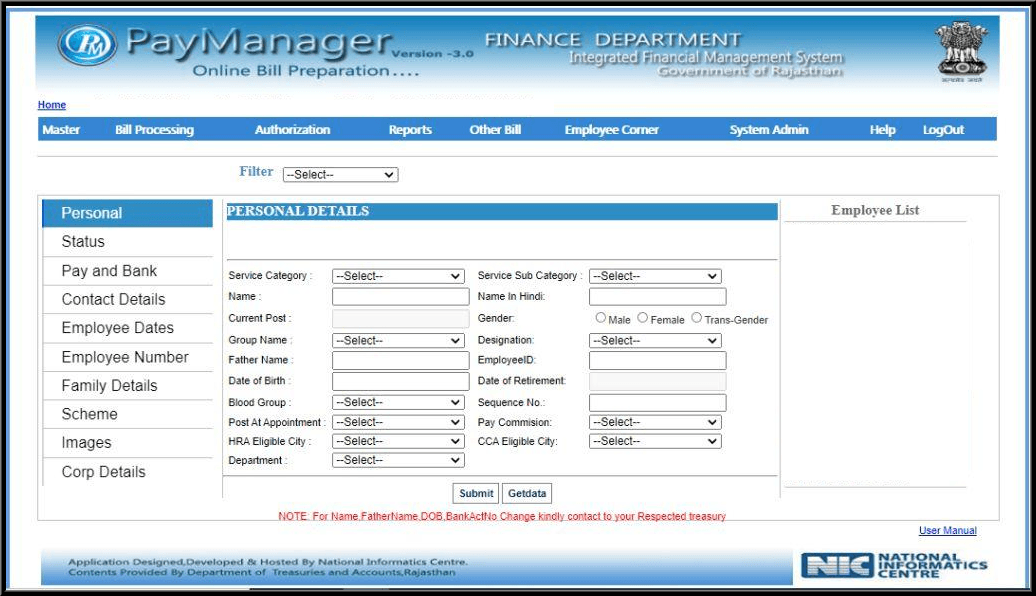
Task: Open the Other Bill menu
Action: pyautogui.click(x=495, y=130)
